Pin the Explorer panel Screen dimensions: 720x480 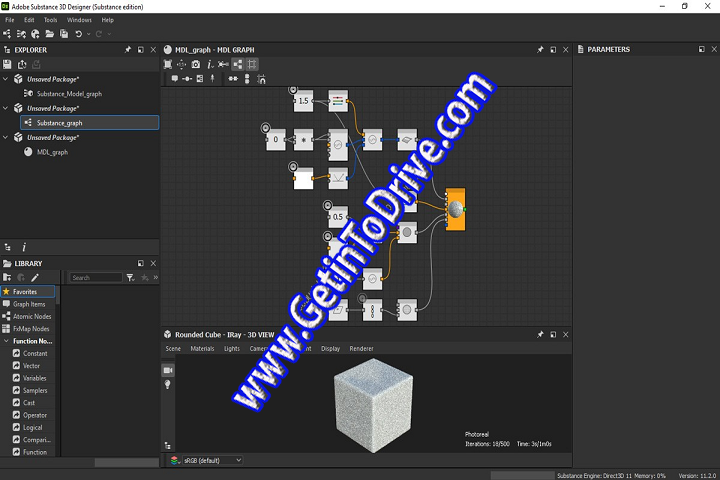point(128,50)
